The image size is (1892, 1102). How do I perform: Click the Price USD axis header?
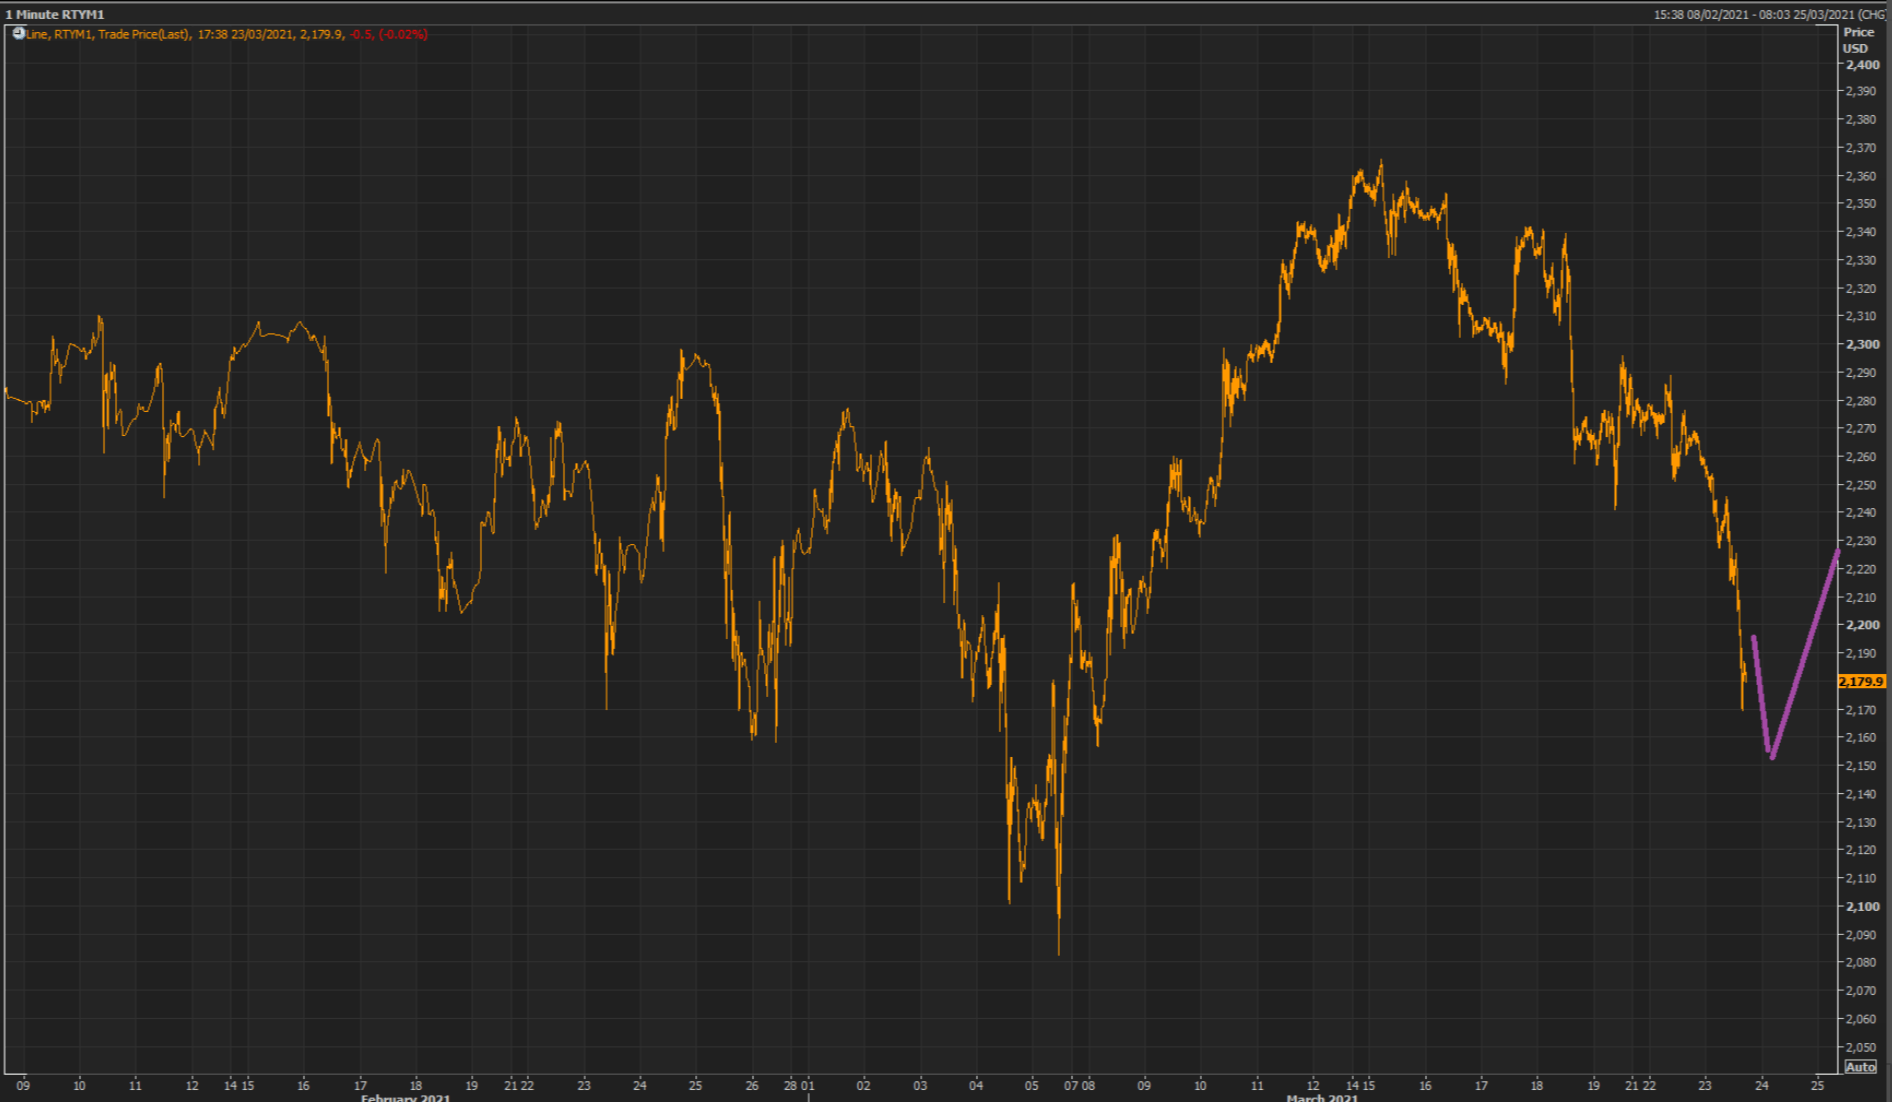(x=1857, y=40)
